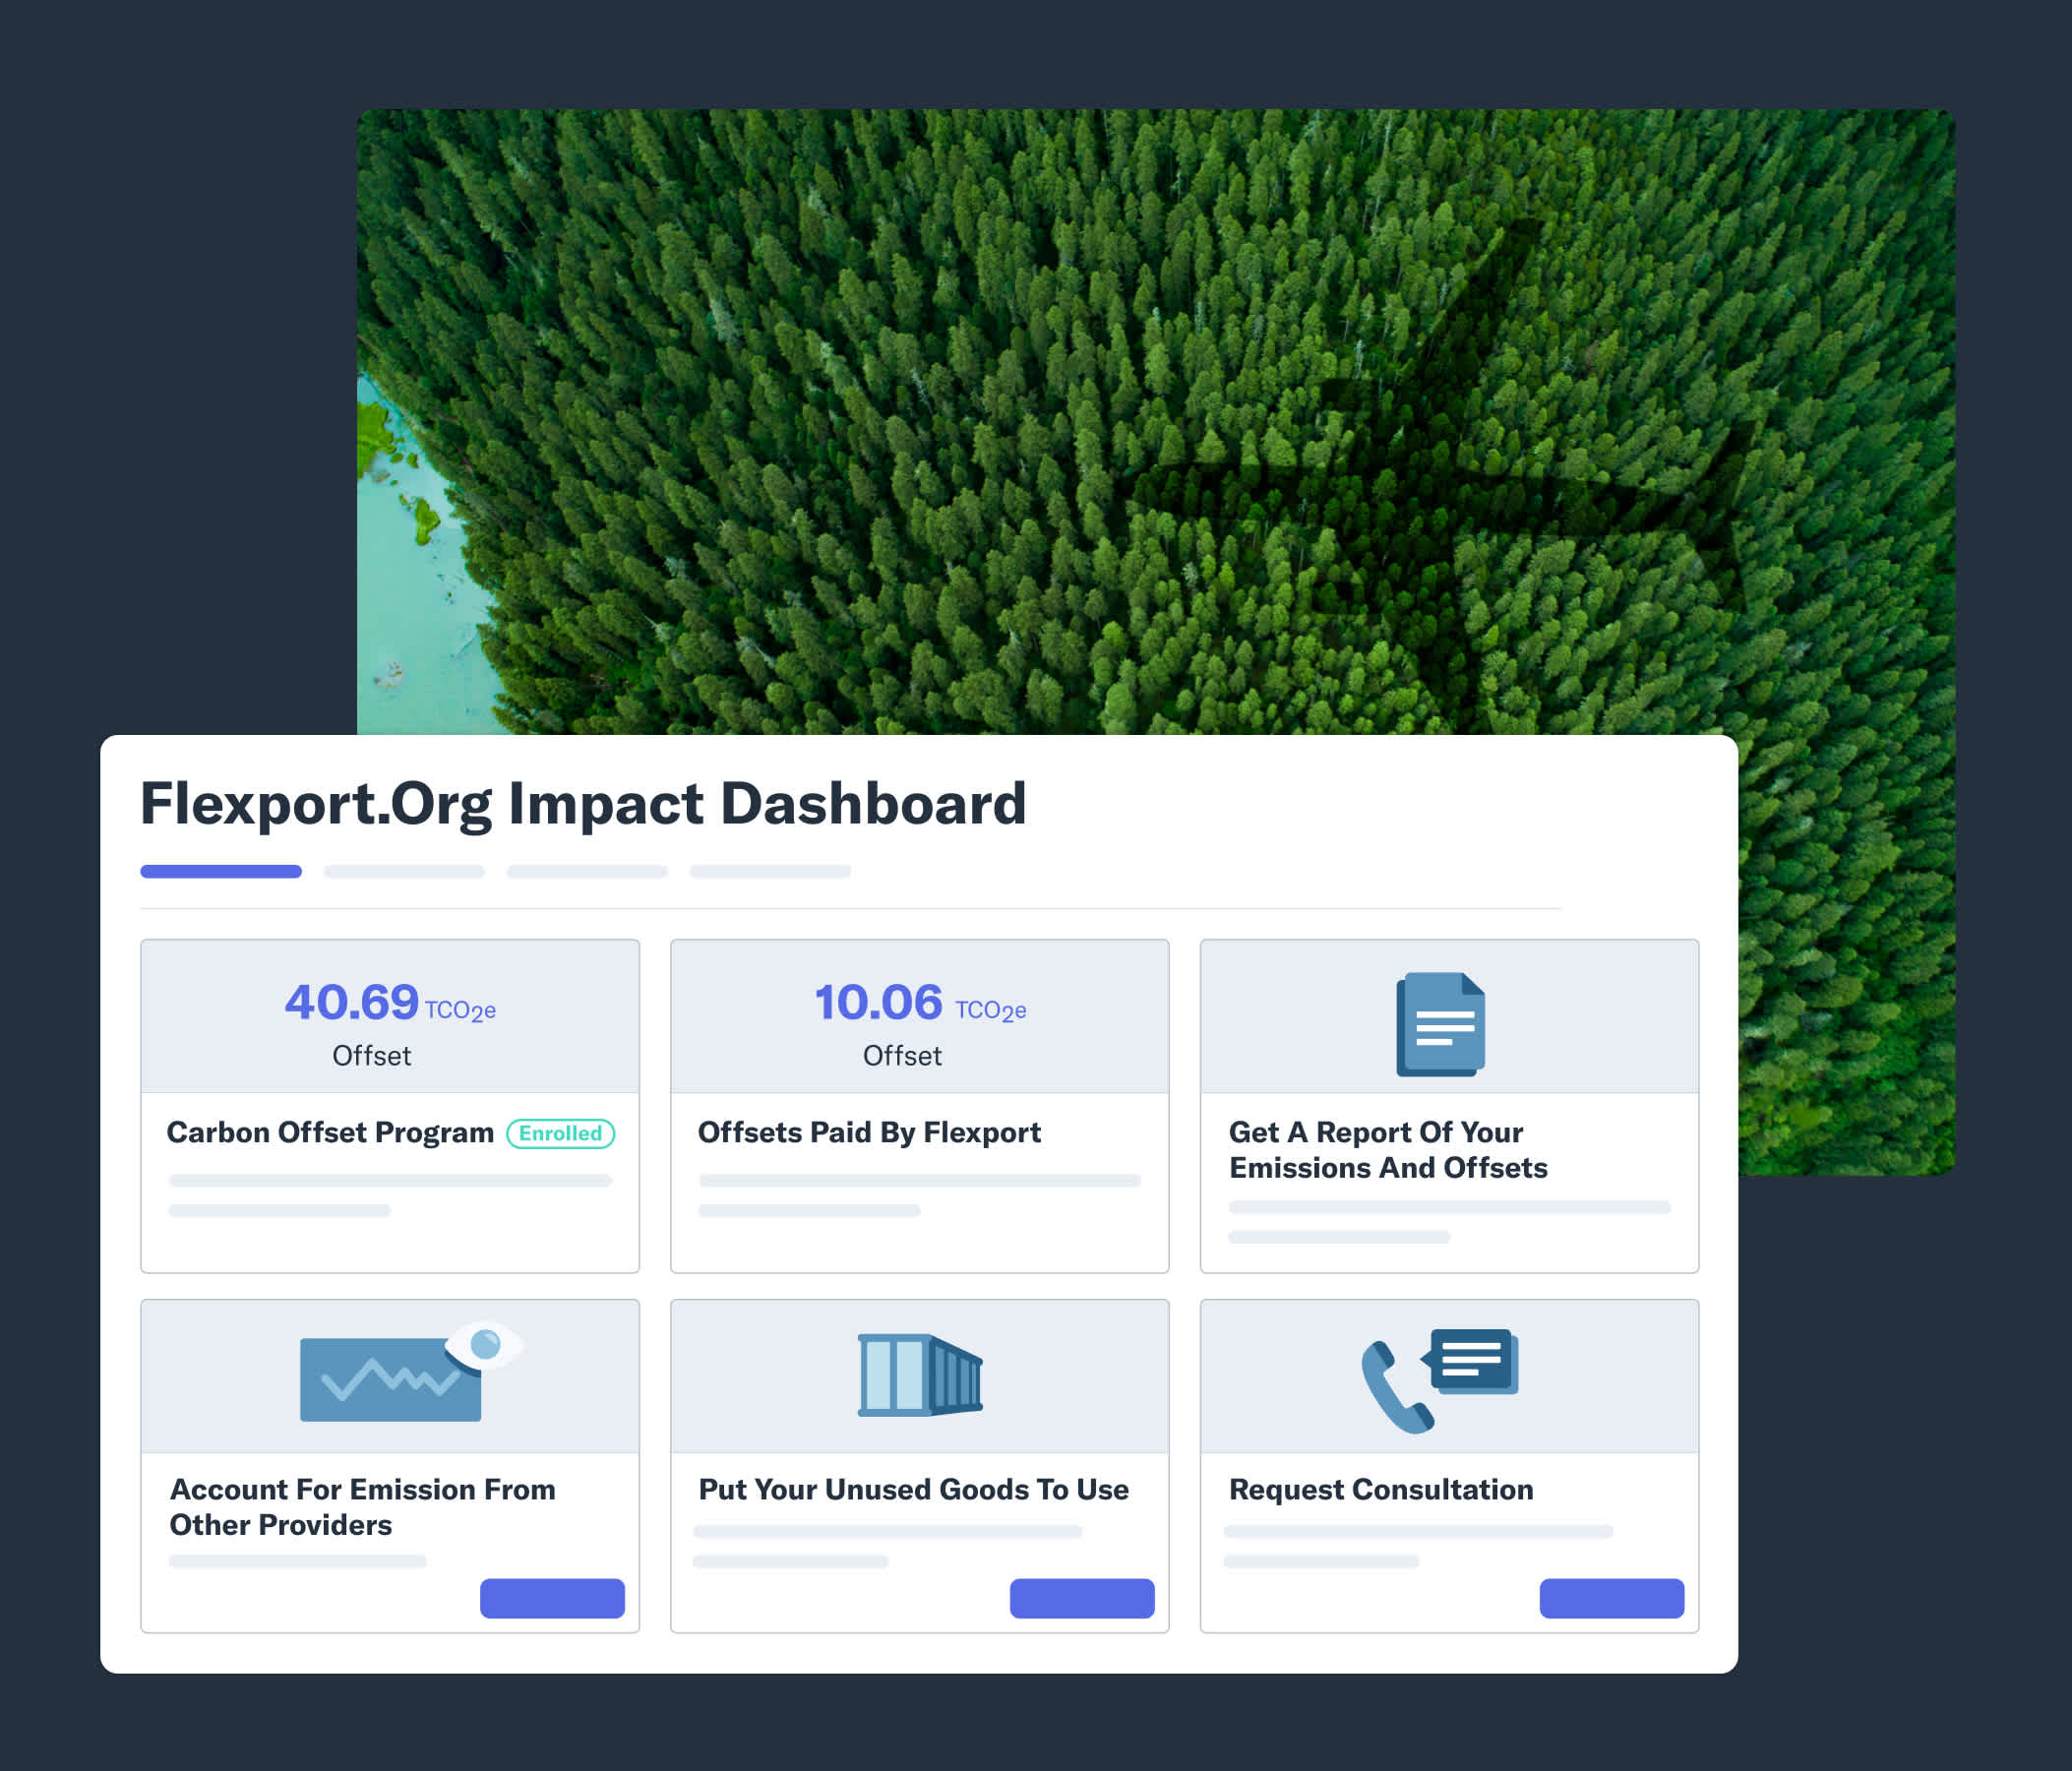Image resolution: width=2072 pixels, height=1771 pixels.
Task: Open the Carbon Offset Program card title
Action: click(330, 1132)
